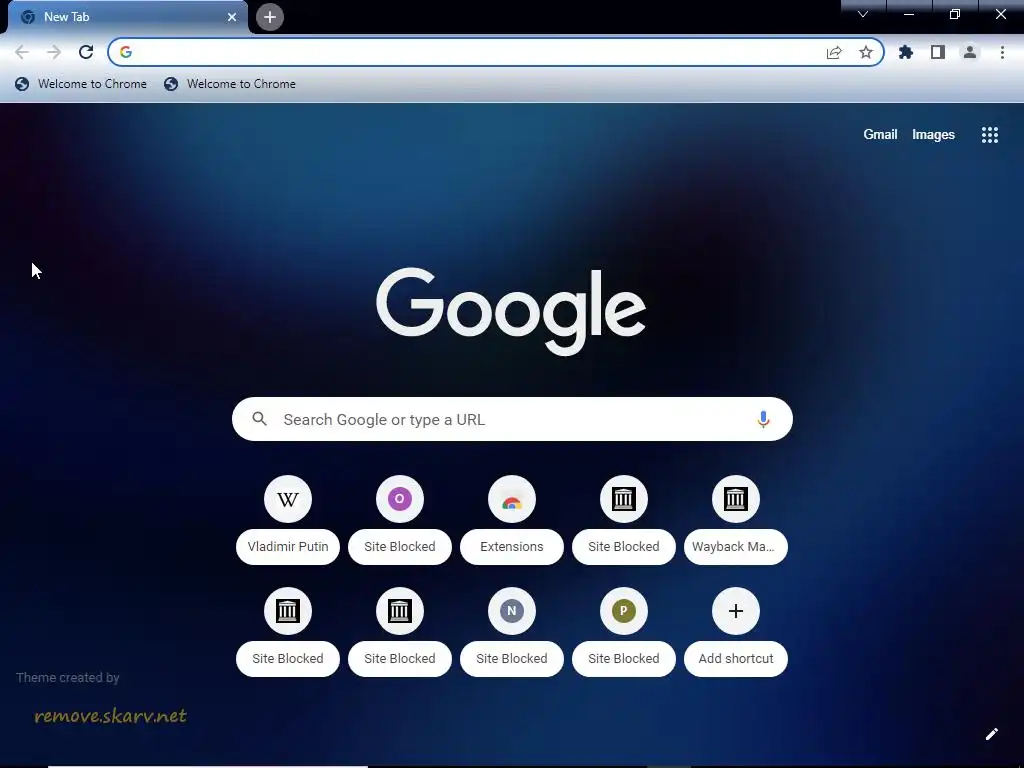Viewport: 1024px width, 768px height.
Task: Customize this page with pencil icon
Action: 991,734
